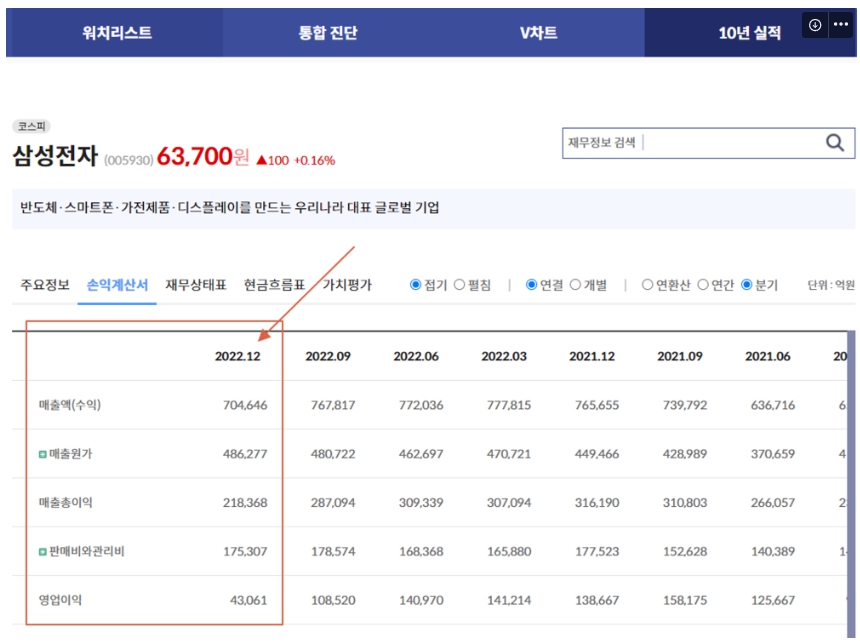
Task: Click the 2021.06 column header
Action: click(x=768, y=357)
